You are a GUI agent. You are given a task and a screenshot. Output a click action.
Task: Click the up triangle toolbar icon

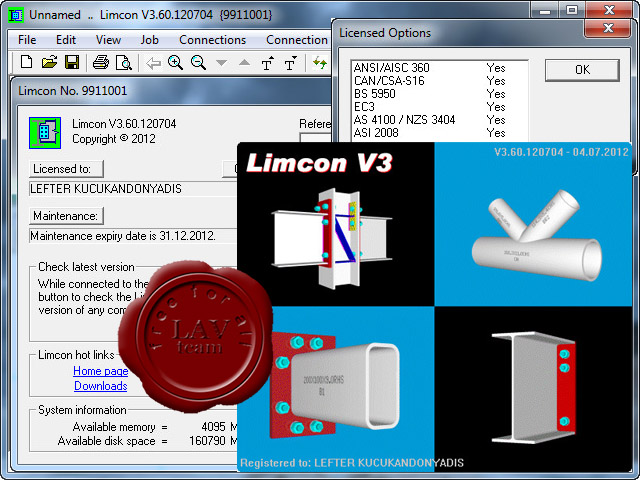coord(244,62)
